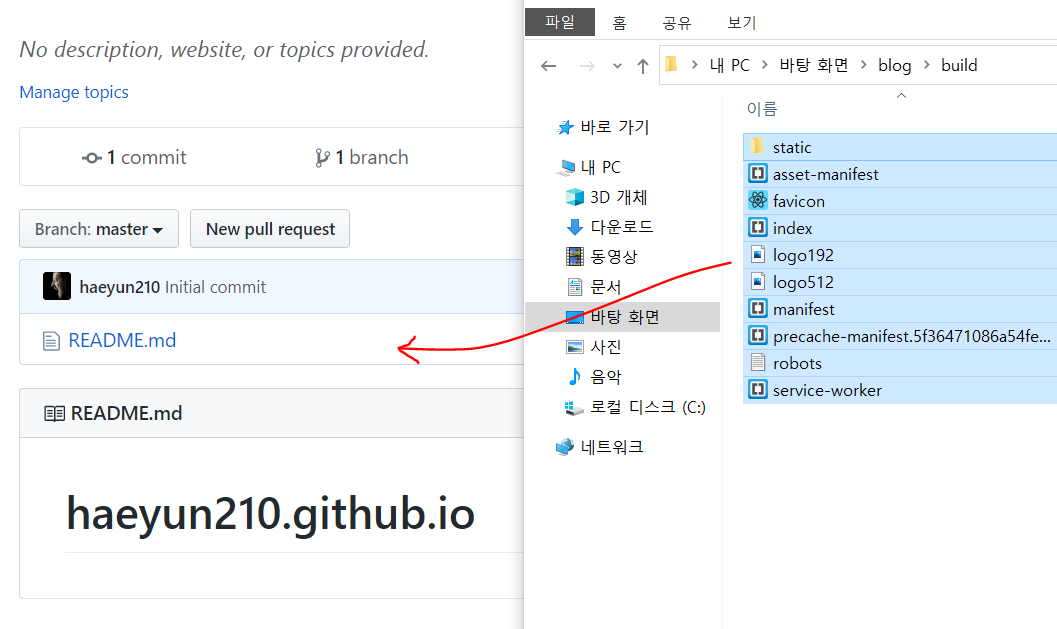Select build in address breadcrumb

click(959, 65)
